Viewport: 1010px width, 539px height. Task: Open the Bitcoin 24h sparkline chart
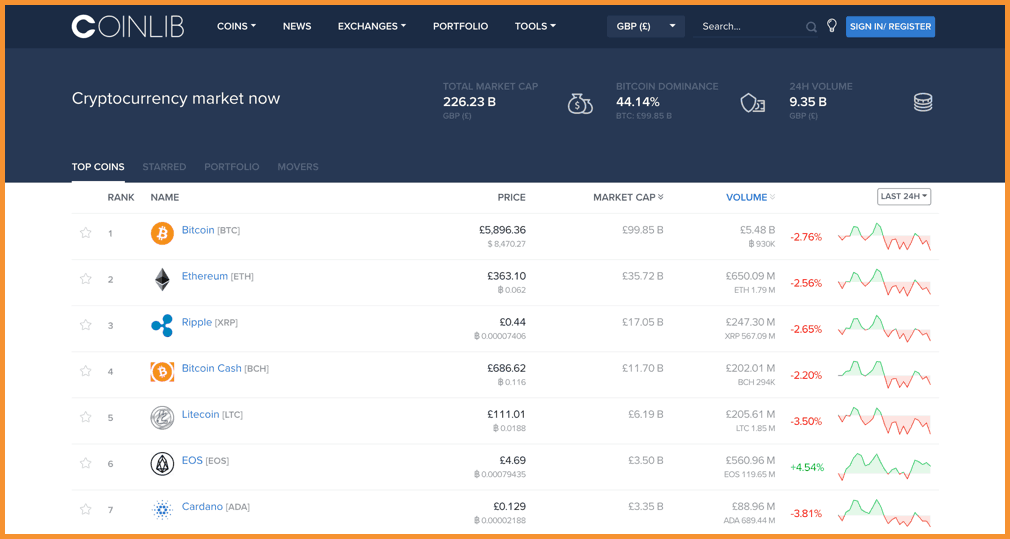[884, 236]
